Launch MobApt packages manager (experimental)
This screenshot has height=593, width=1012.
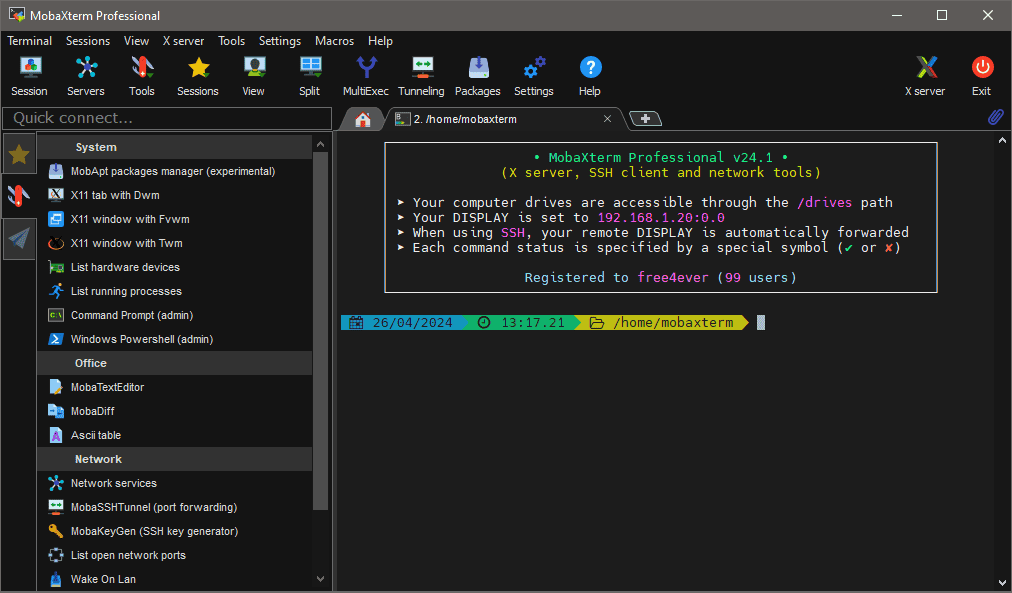pyautogui.click(x=174, y=171)
